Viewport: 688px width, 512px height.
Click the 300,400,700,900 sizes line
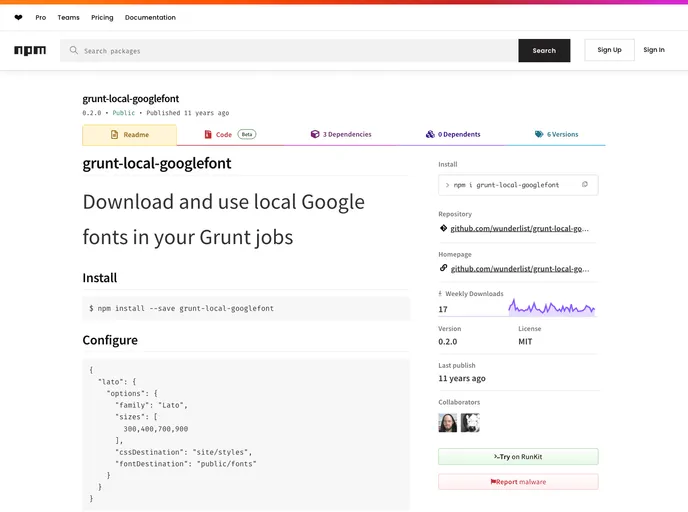(156, 429)
